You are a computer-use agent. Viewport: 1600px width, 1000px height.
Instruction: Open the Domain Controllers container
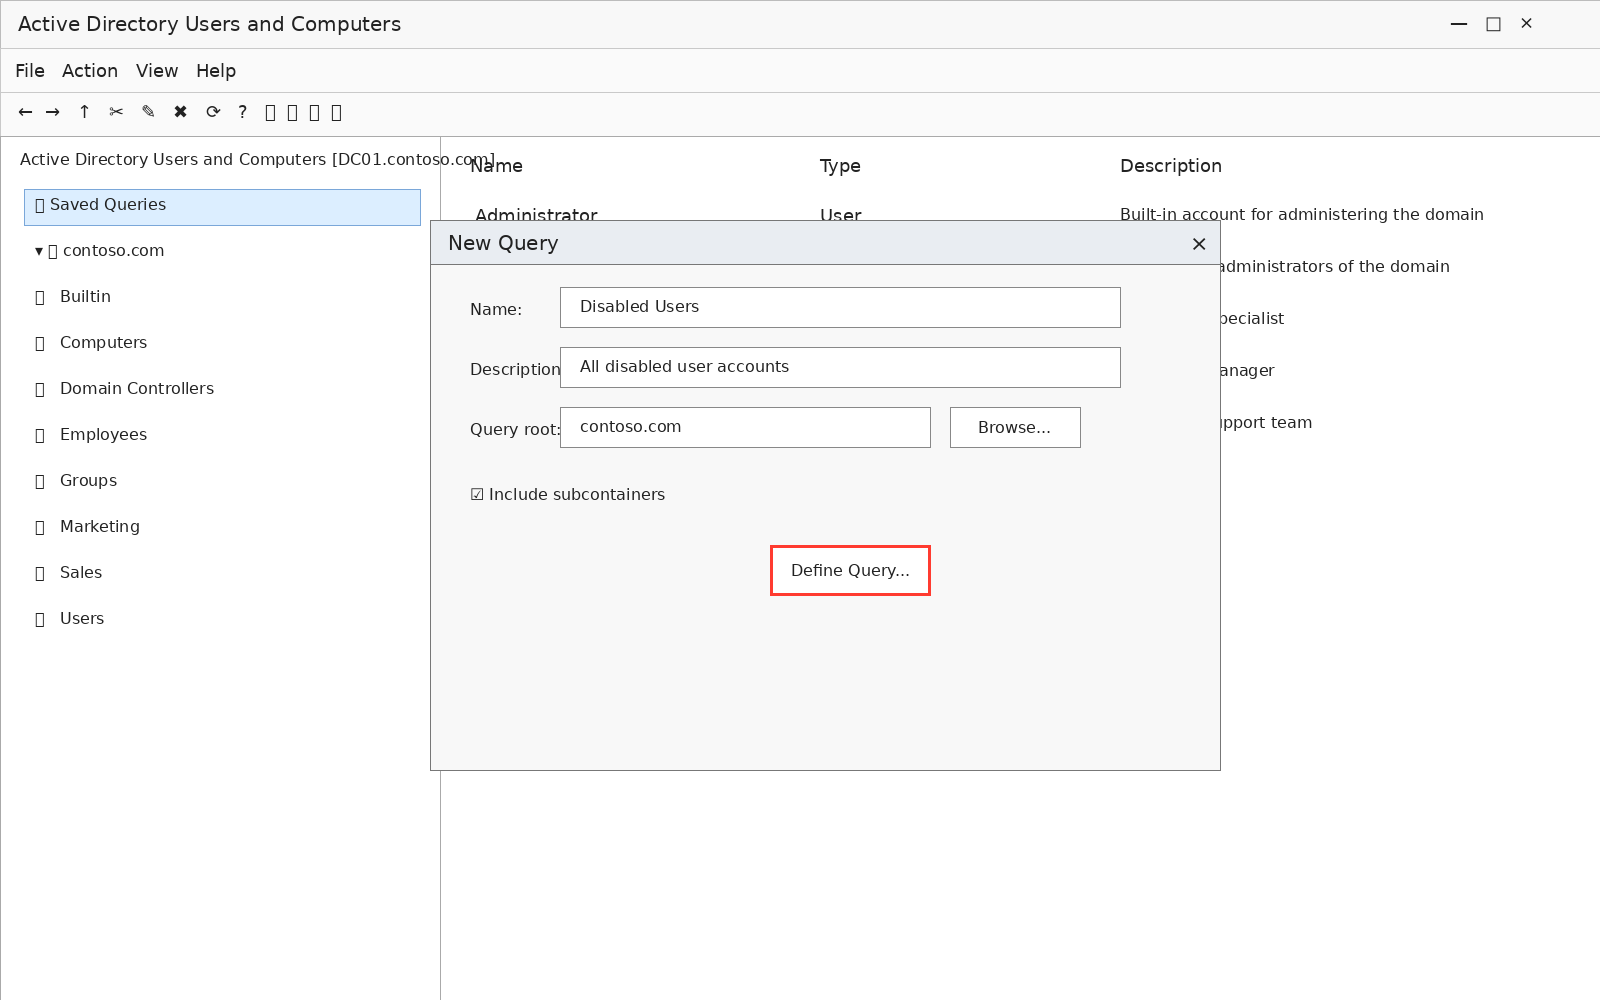(137, 389)
